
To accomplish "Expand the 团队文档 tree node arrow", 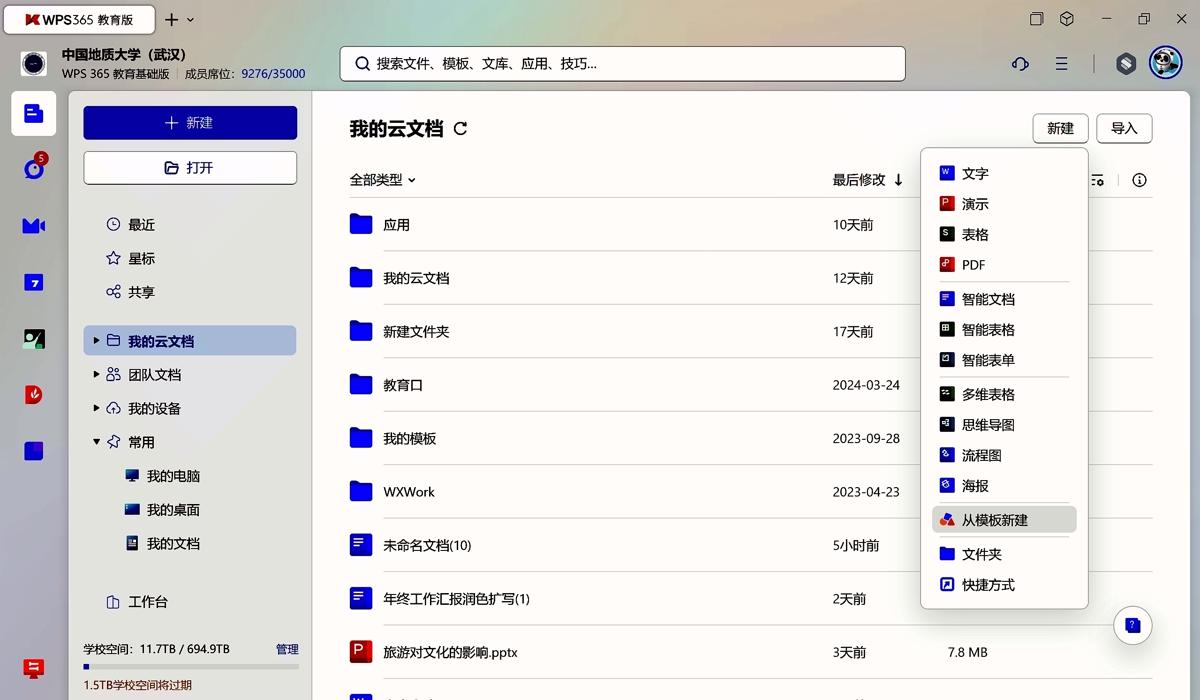I will point(96,375).
